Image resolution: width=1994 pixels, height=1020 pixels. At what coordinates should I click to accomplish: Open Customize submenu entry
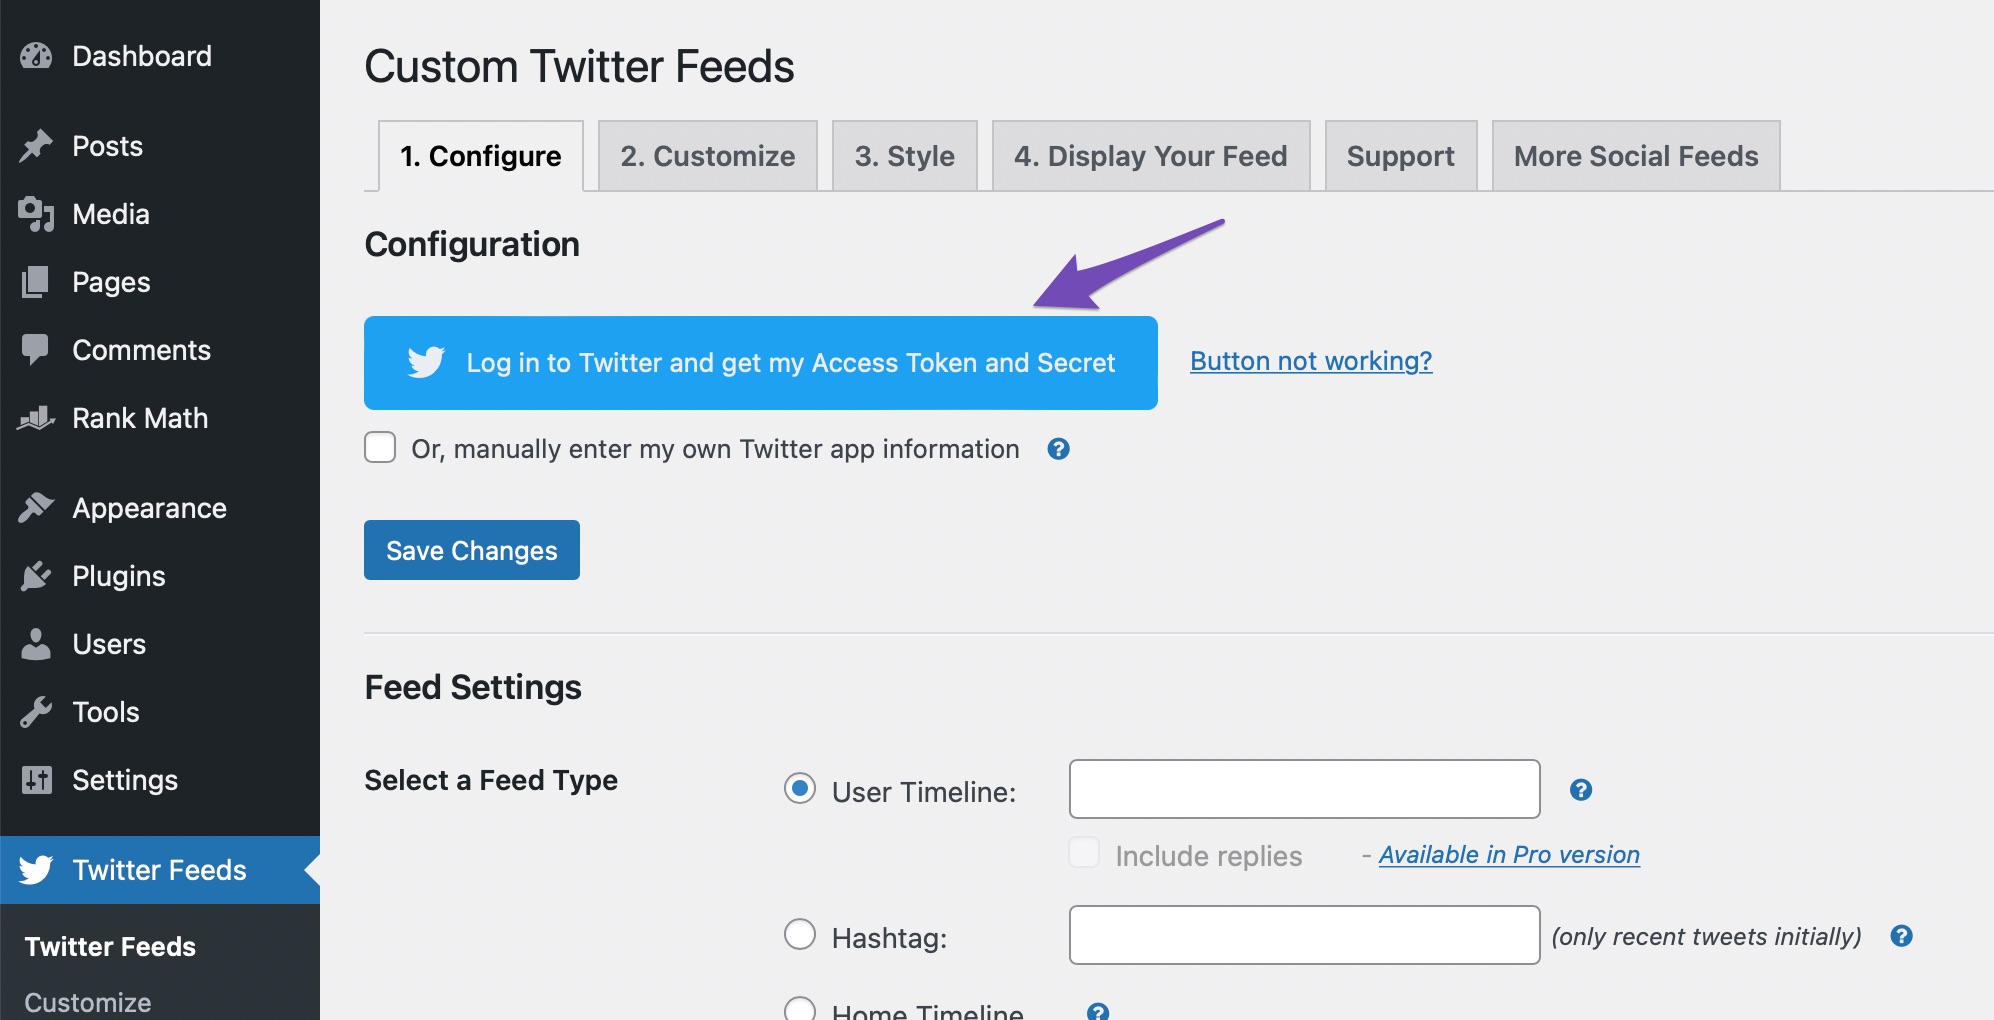click(x=88, y=1002)
